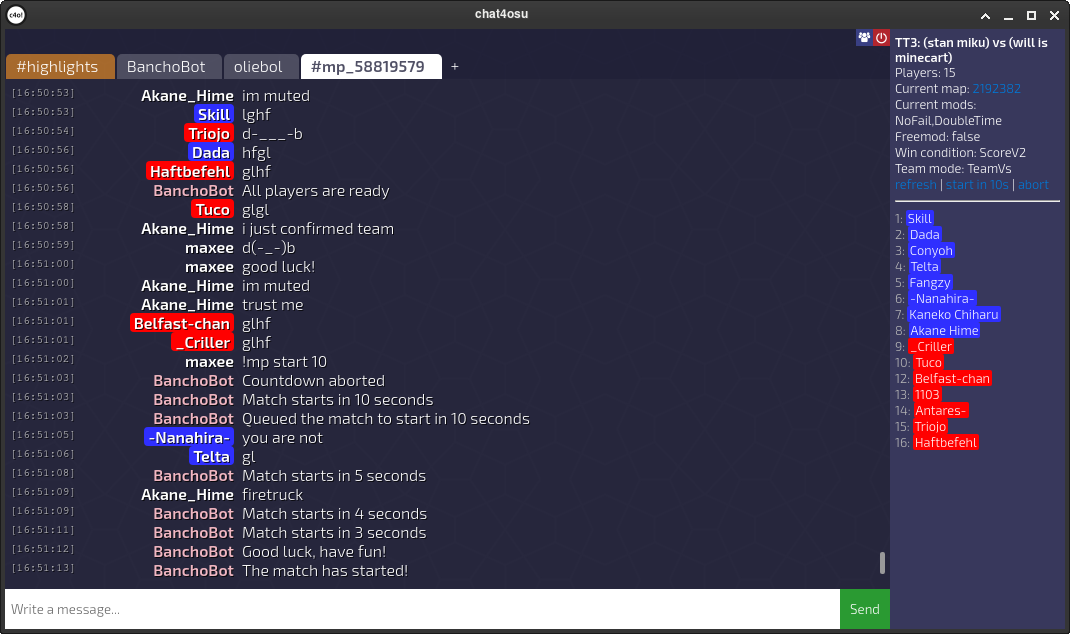Image resolution: width=1070 pixels, height=634 pixels.
Task: Click the roll-up arrow in title bar
Action: tap(985, 15)
